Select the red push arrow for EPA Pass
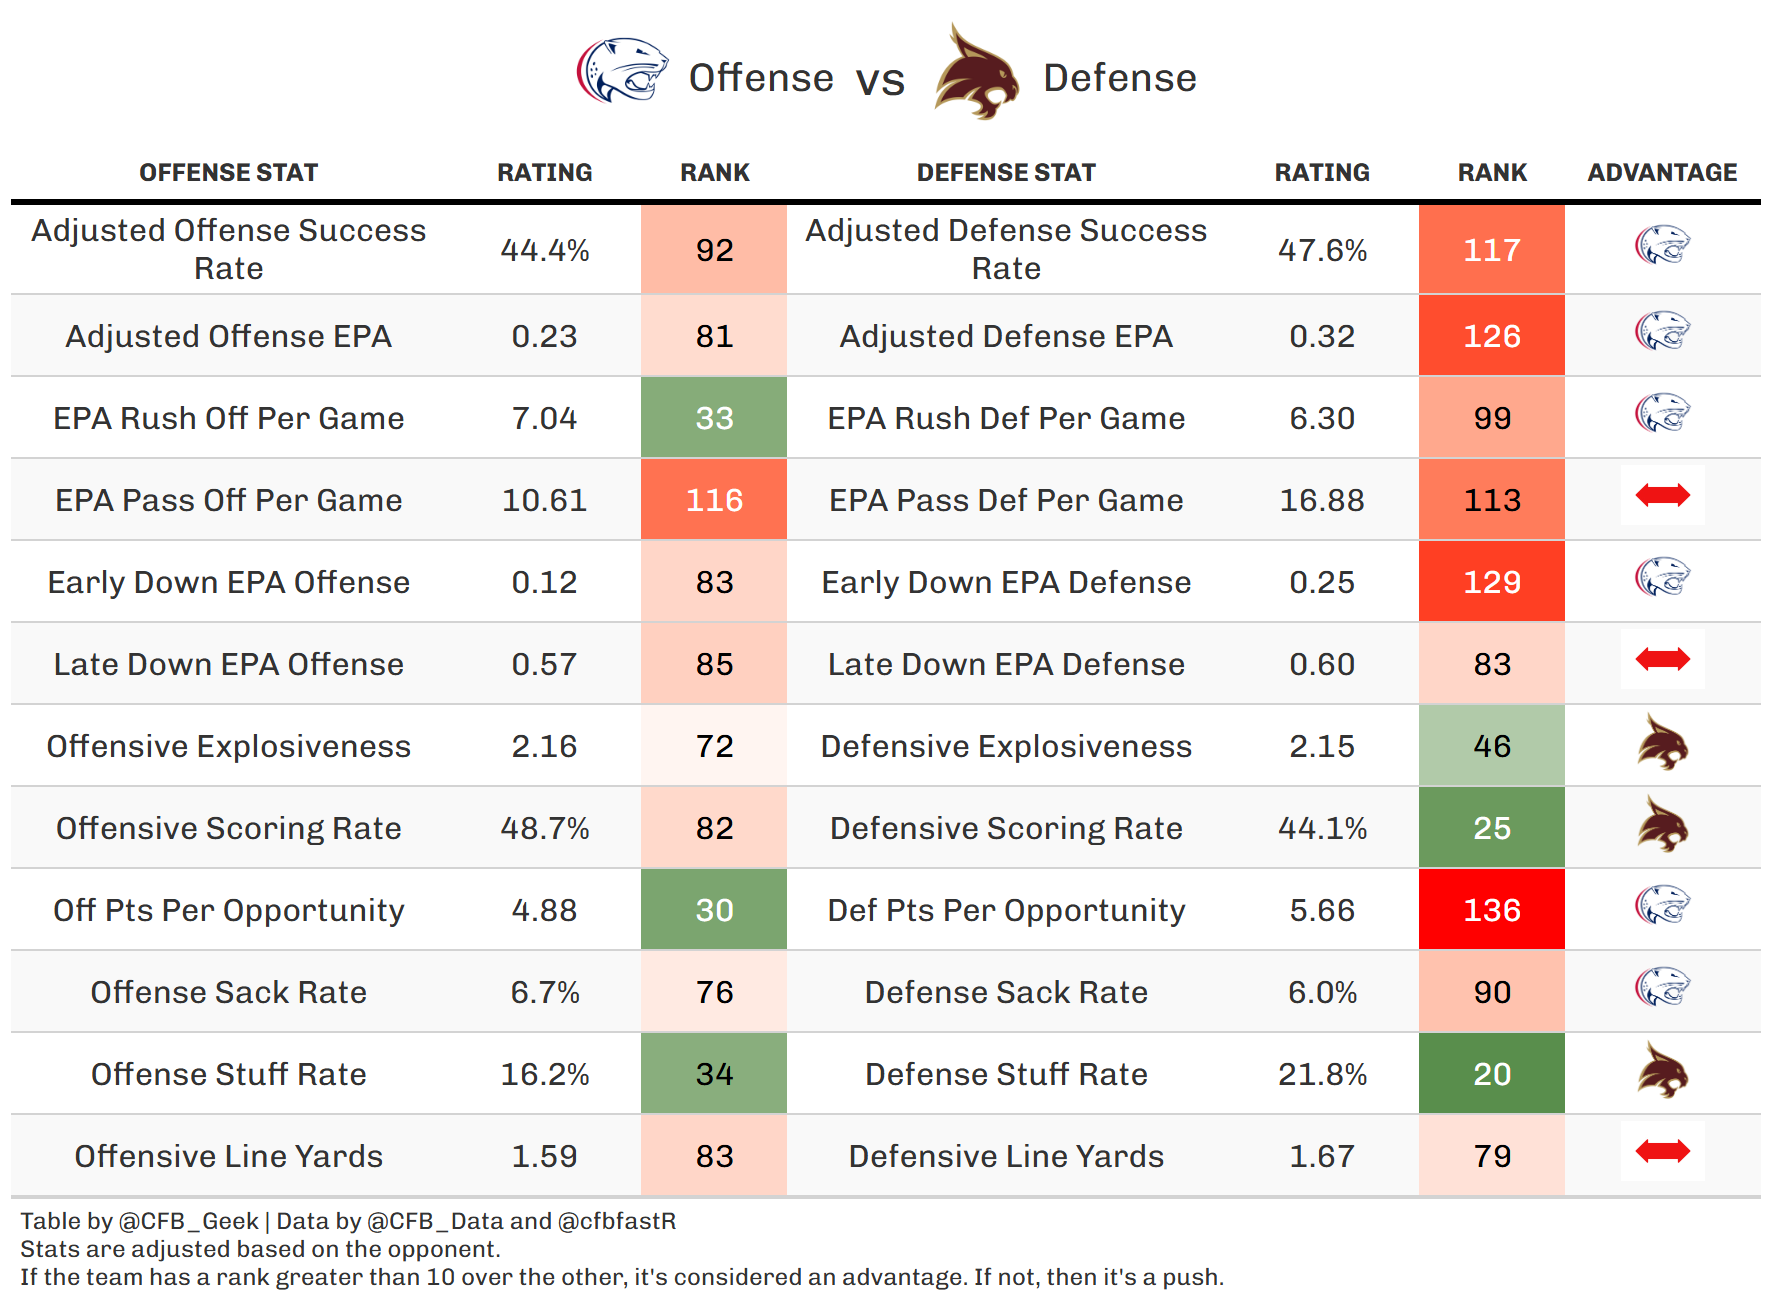This screenshot has width=1770, height=1312. point(1662,495)
